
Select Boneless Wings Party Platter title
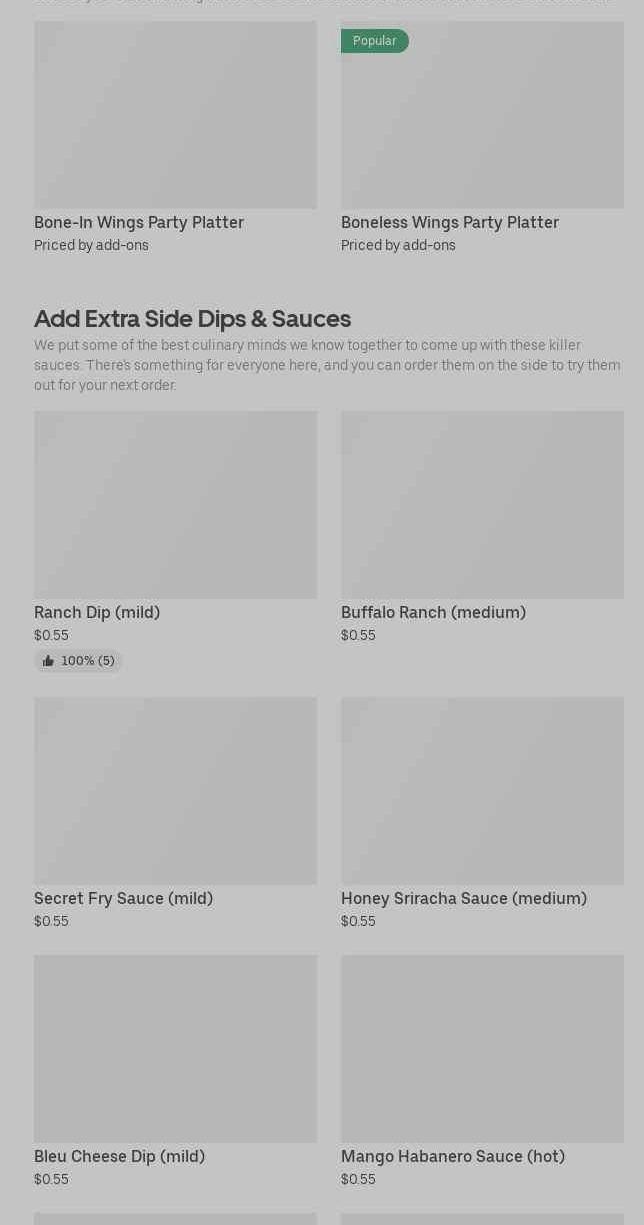coord(450,222)
